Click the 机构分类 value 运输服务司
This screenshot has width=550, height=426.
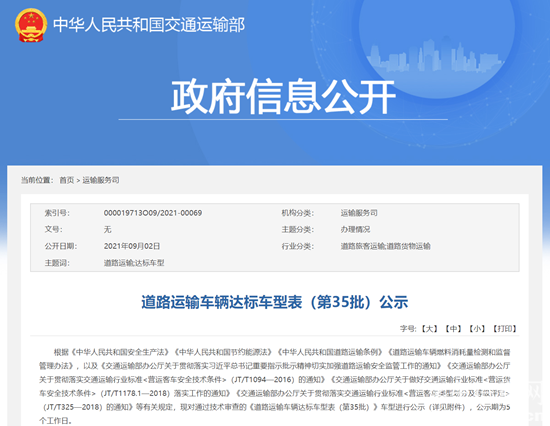[x=359, y=213]
